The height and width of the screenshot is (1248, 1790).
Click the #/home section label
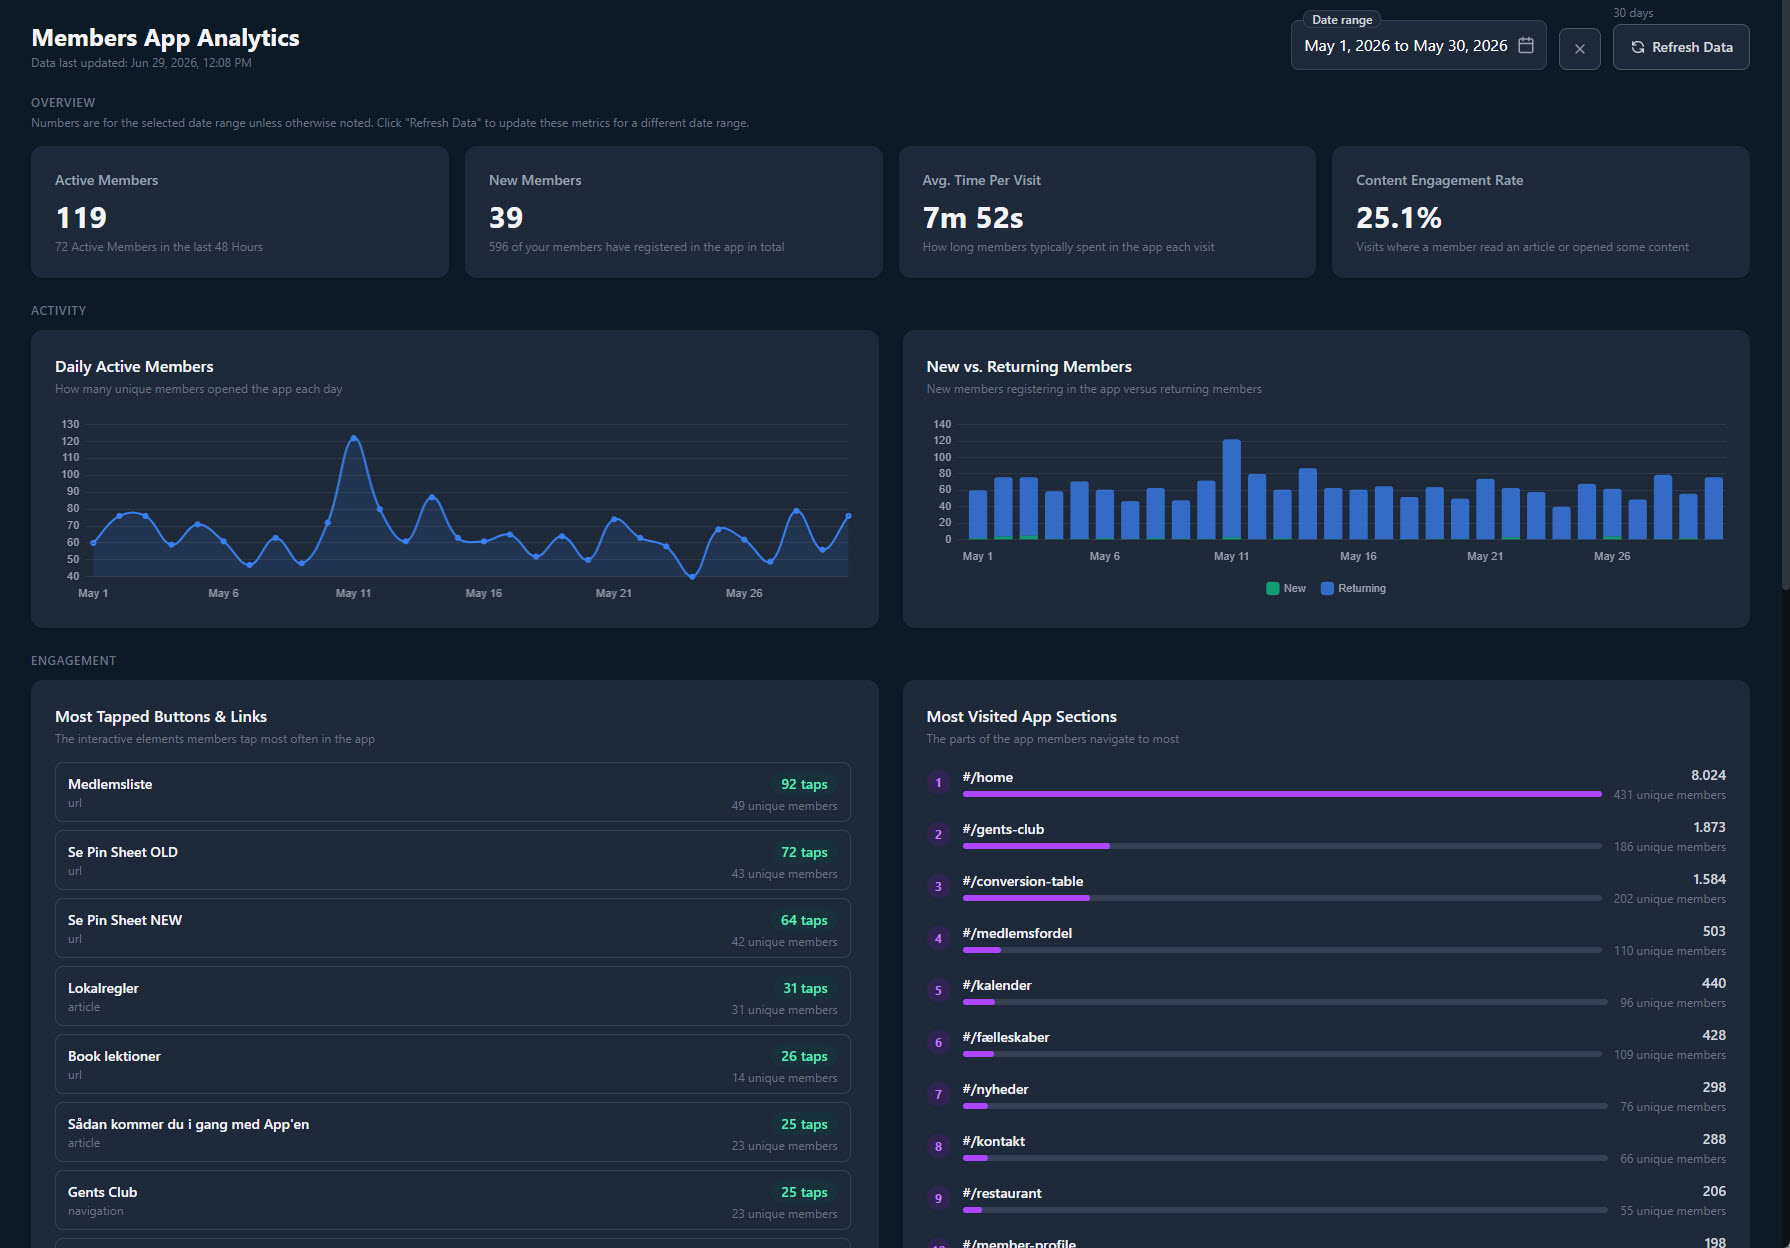coord(988,777)
